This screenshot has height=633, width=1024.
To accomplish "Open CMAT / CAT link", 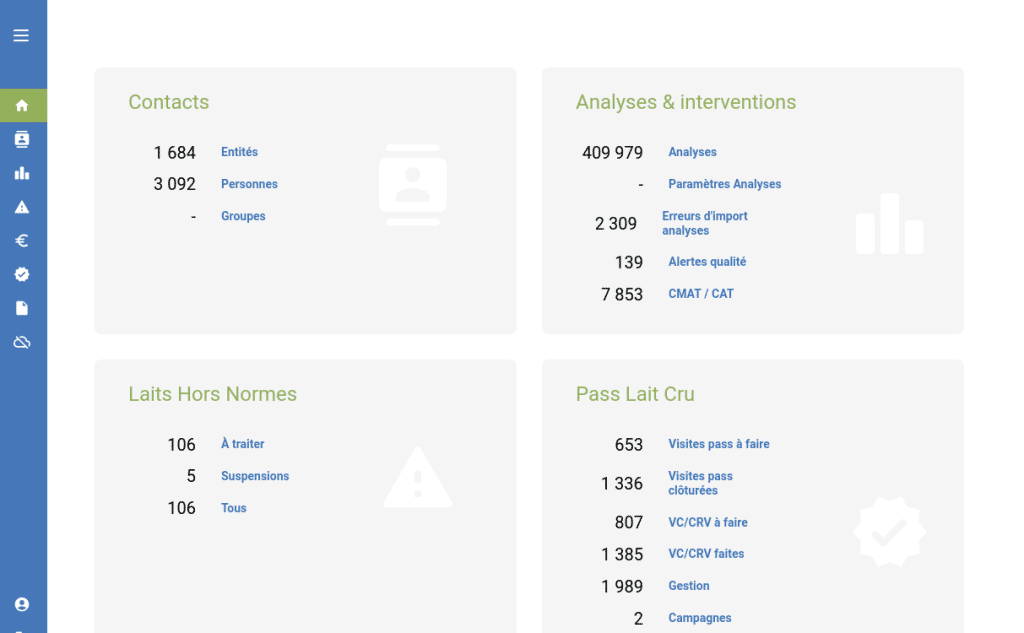I will (700, 294).
